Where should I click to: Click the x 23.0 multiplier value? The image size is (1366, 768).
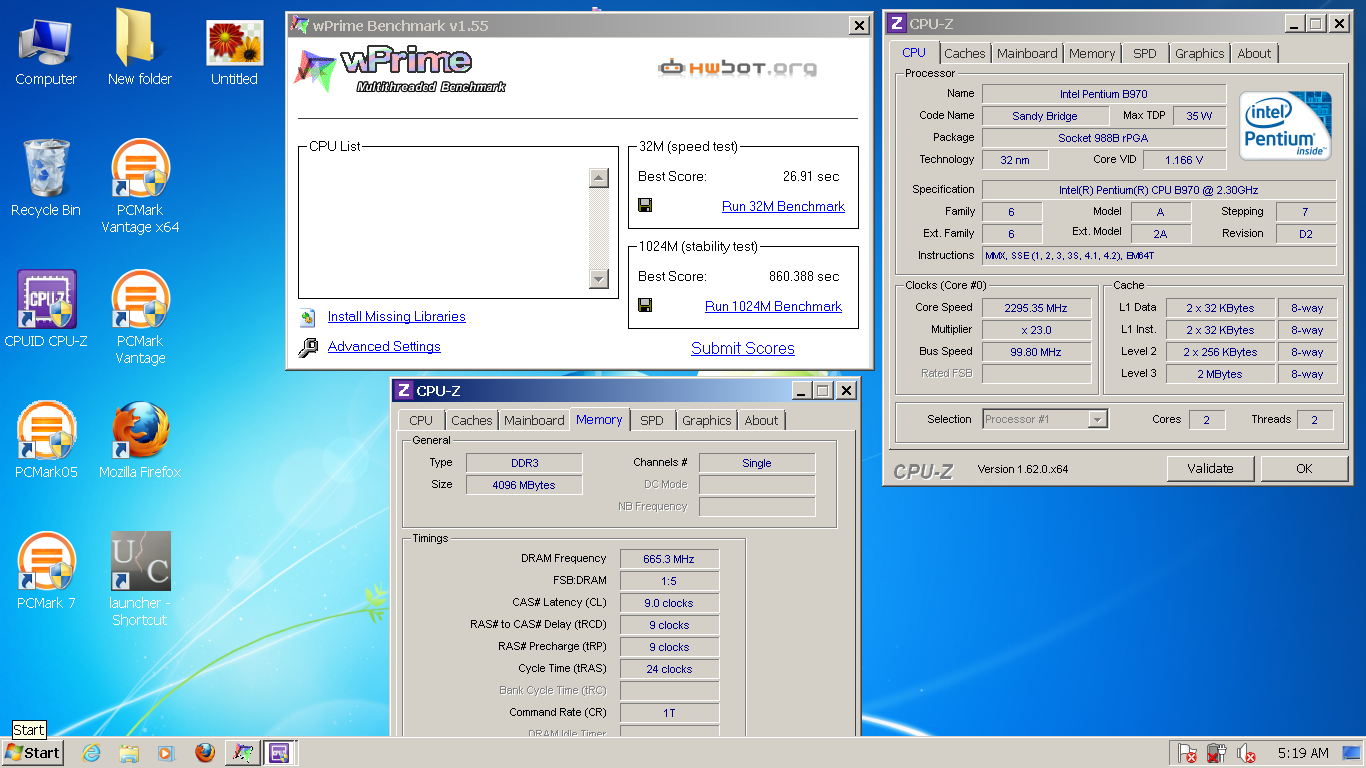(x=1036, y=330)
